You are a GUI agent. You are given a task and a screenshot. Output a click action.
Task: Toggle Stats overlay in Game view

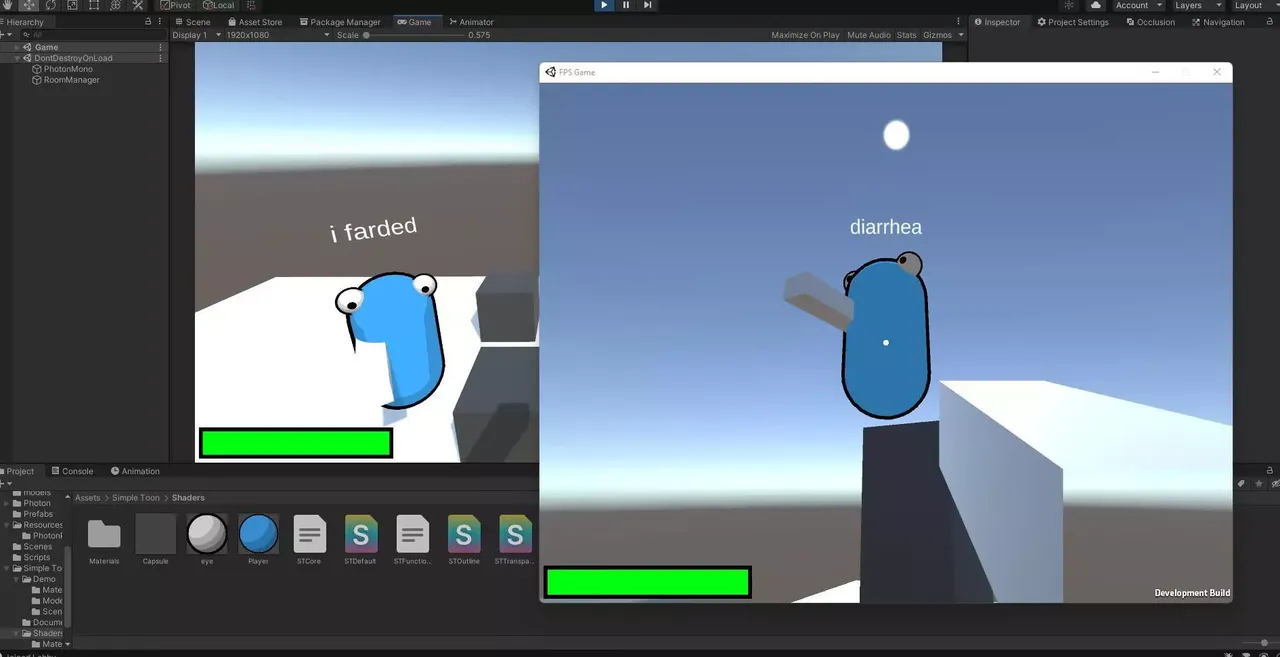[x=906, y=35]
